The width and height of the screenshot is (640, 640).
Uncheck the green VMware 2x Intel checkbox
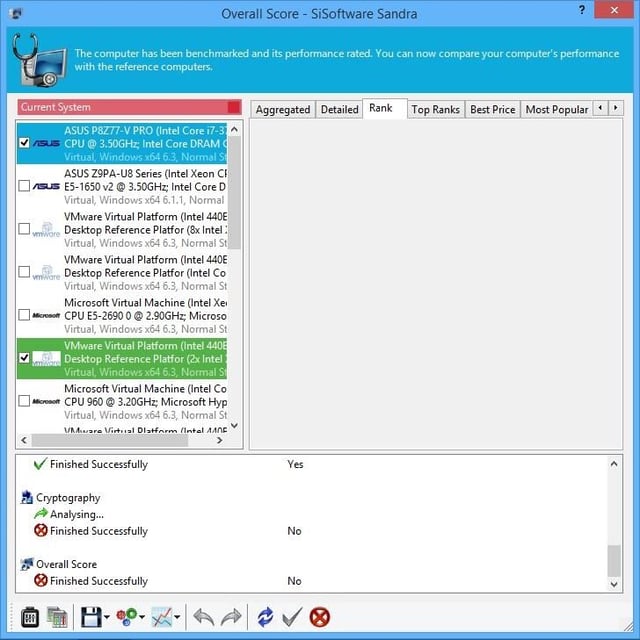24,358
